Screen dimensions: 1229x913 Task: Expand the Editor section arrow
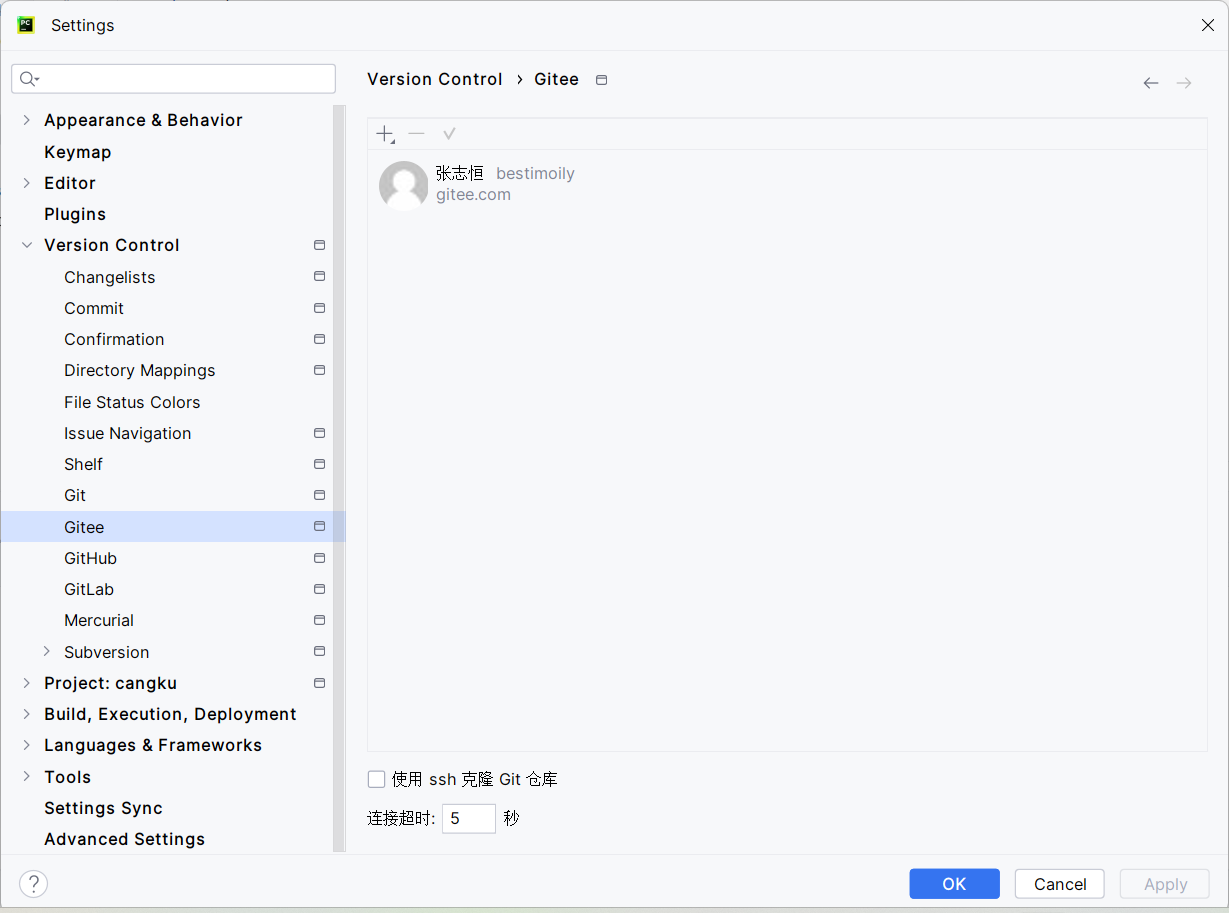[x=26, y=183]
